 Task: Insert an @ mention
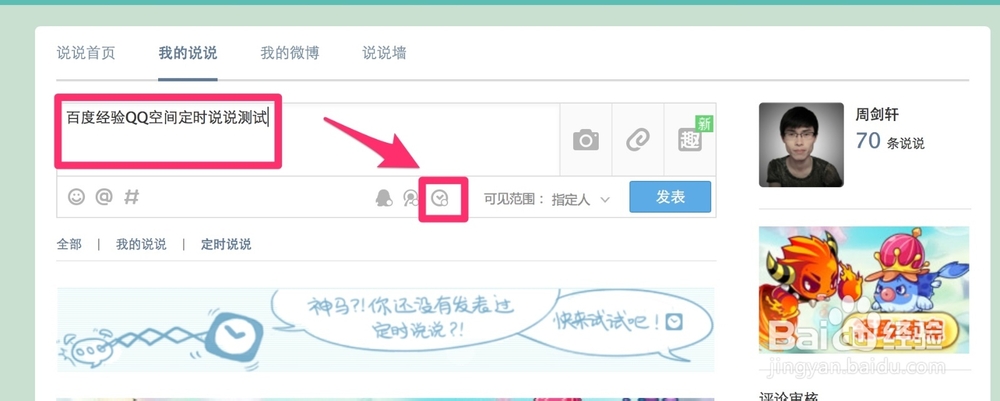pyautogui.click(x=104, y=197)
